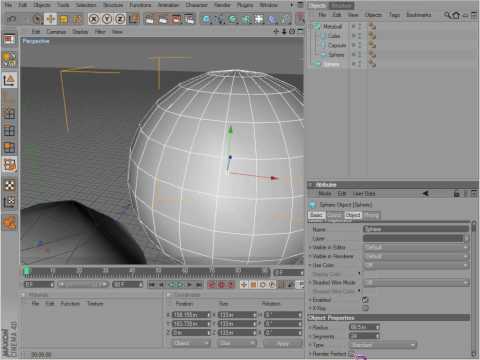Switch to the Phong tab in Attributes
This screenshot has height=360, width=480.
coord(371,215)
